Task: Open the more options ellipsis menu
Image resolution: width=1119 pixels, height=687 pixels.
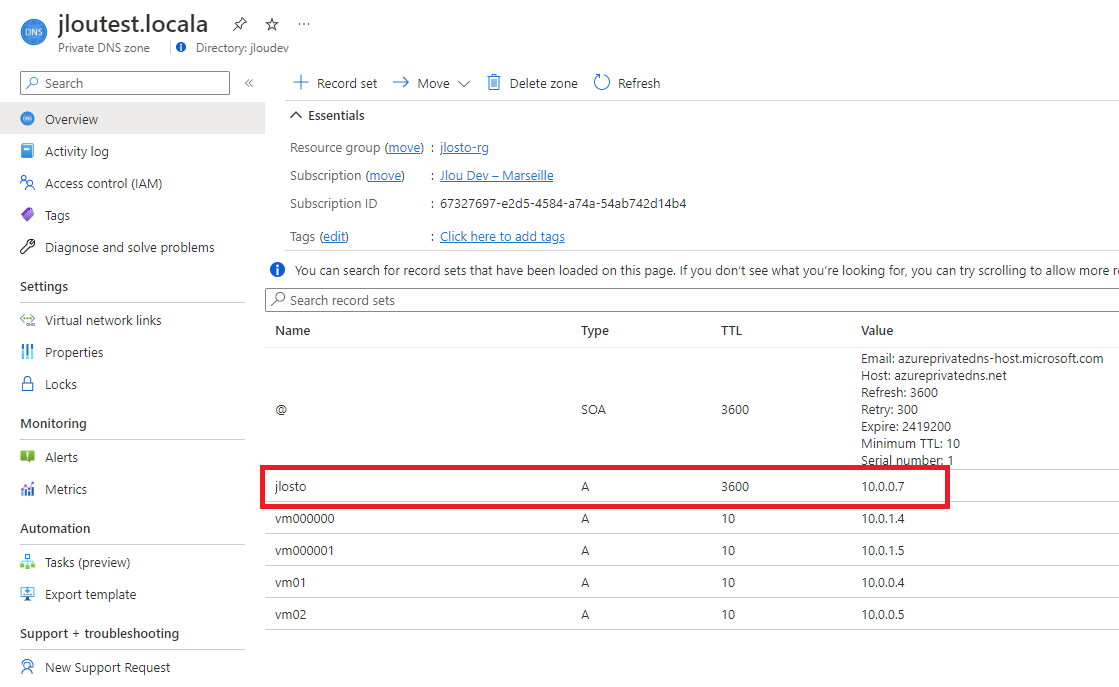Action: coord(304,24)
